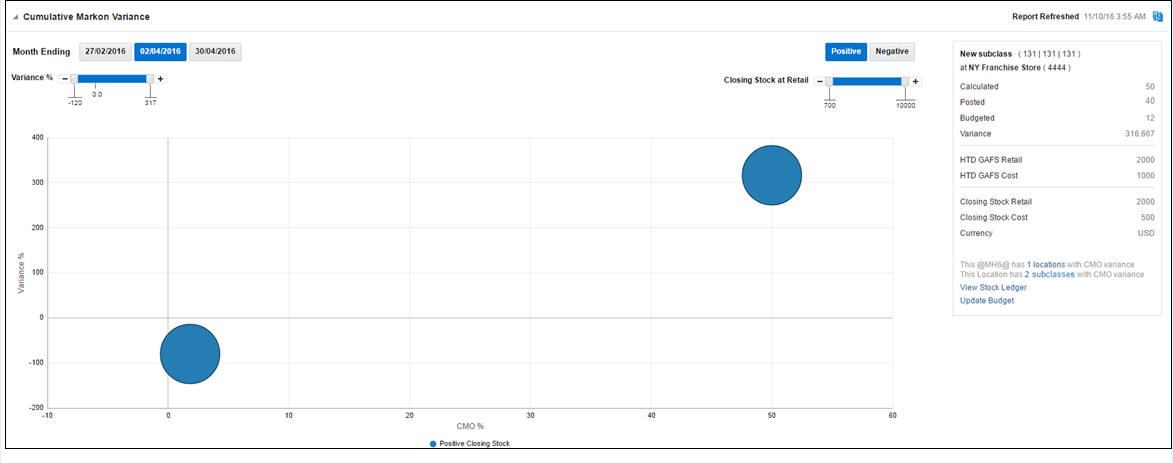
Task: Select the bubble at CMO 50%
Action: coord(771,175)
